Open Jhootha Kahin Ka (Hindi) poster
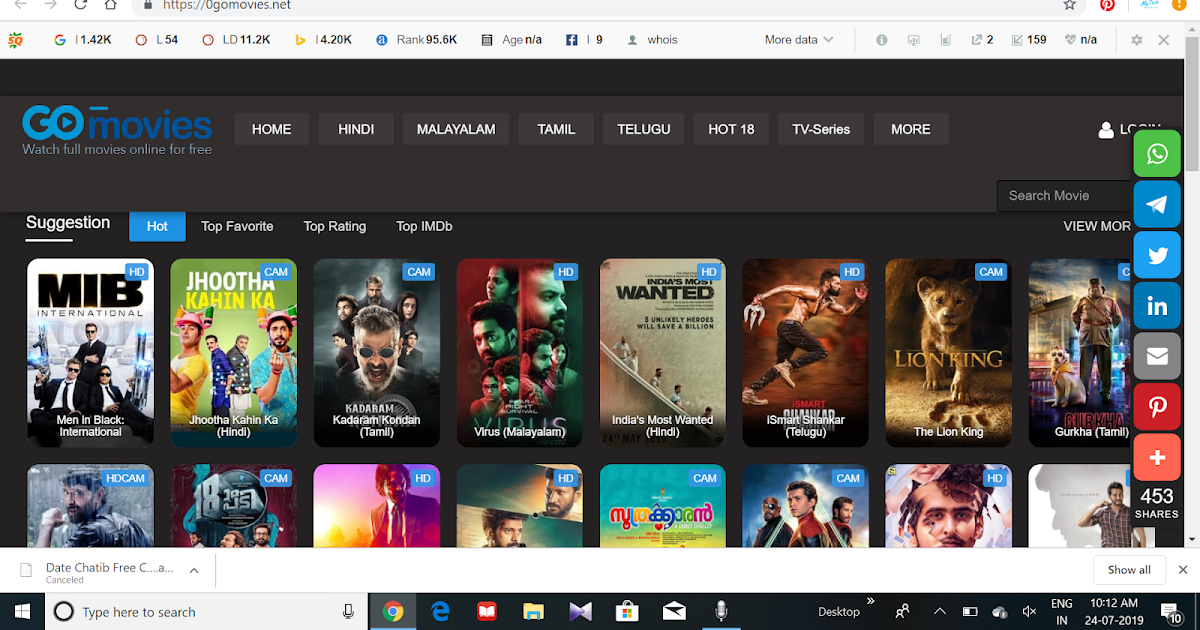The width and height of the screenshot is (1200, 630). pos(233,352)
